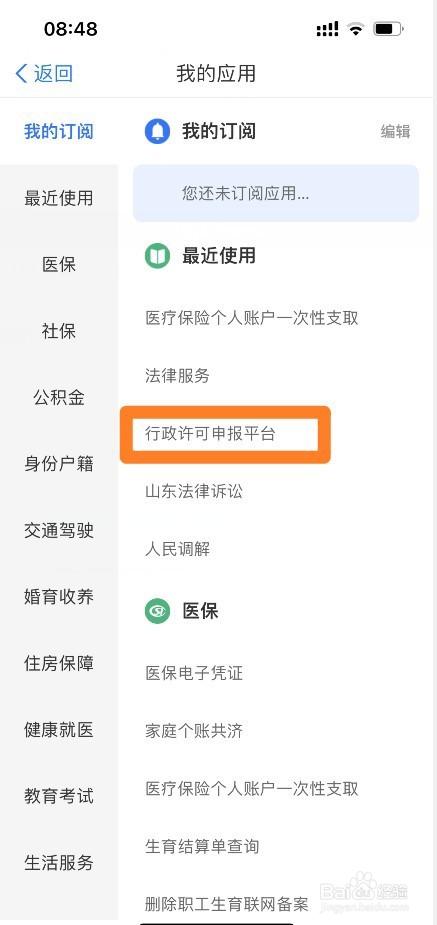Open the 社保 sidebar category
437x925 pixels.
pyautogui.click(x=59, y=331)
